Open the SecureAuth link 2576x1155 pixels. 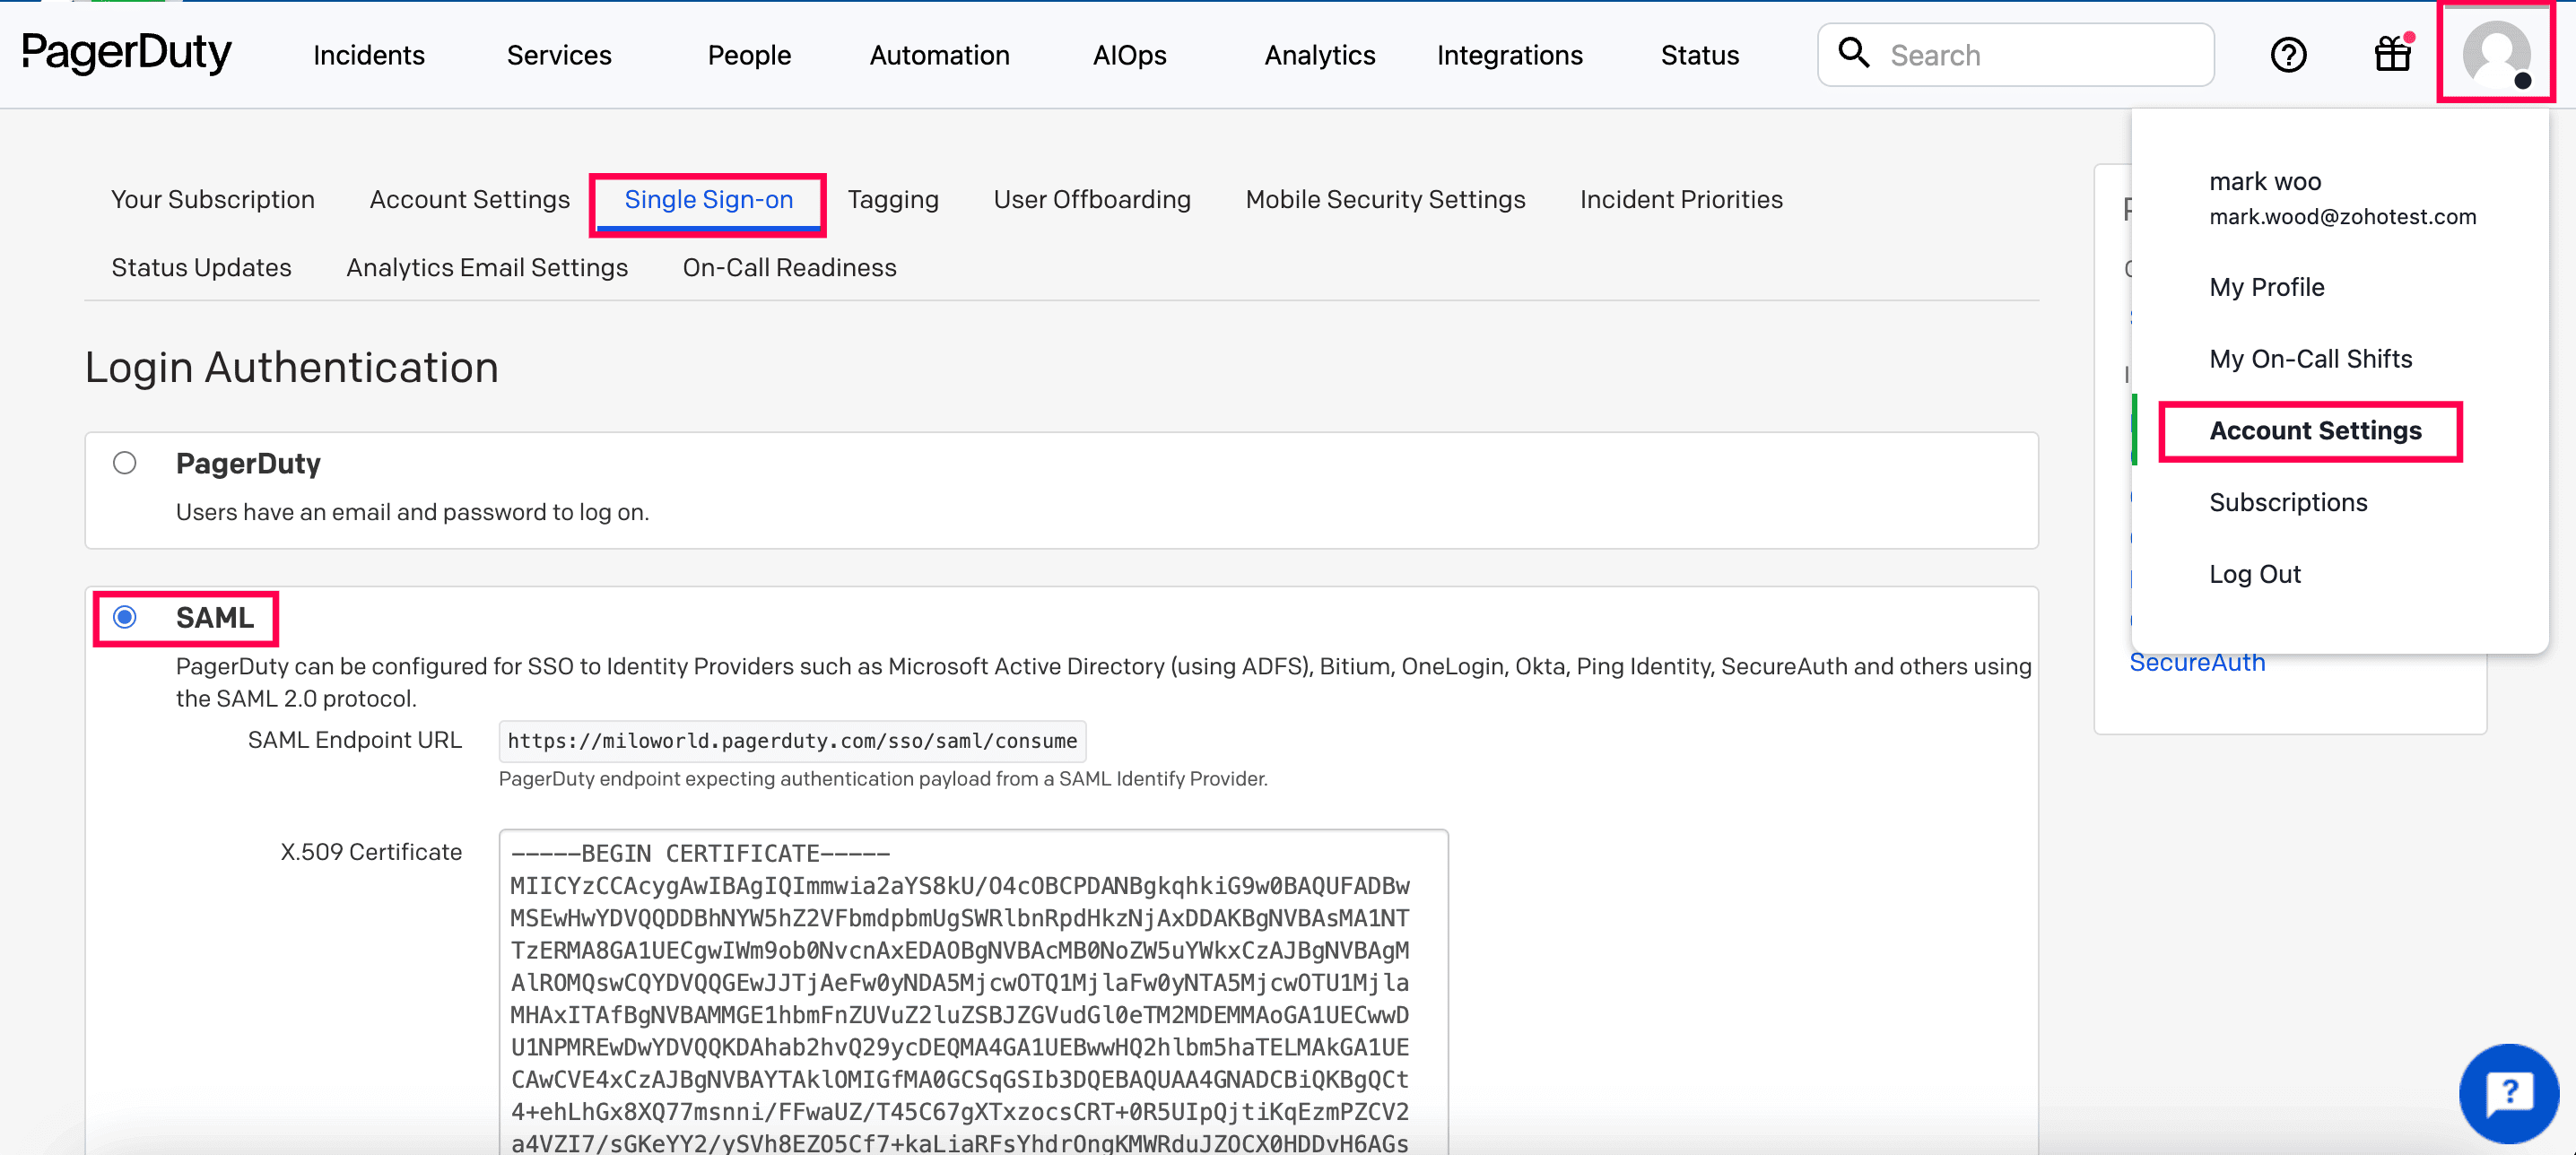click(x=2196, y=663)
